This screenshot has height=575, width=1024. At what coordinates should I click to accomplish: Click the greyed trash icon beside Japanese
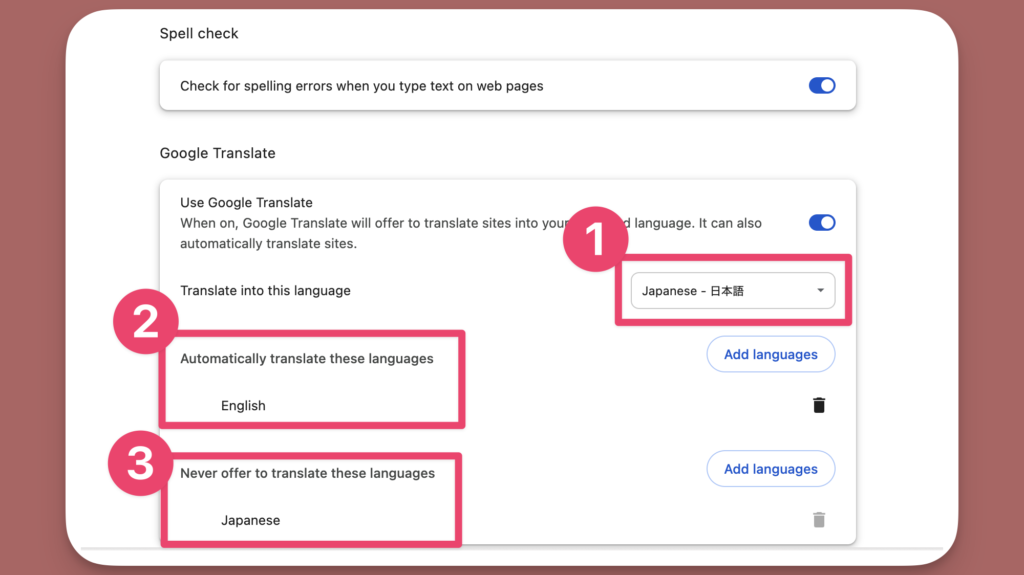[819, 520]
